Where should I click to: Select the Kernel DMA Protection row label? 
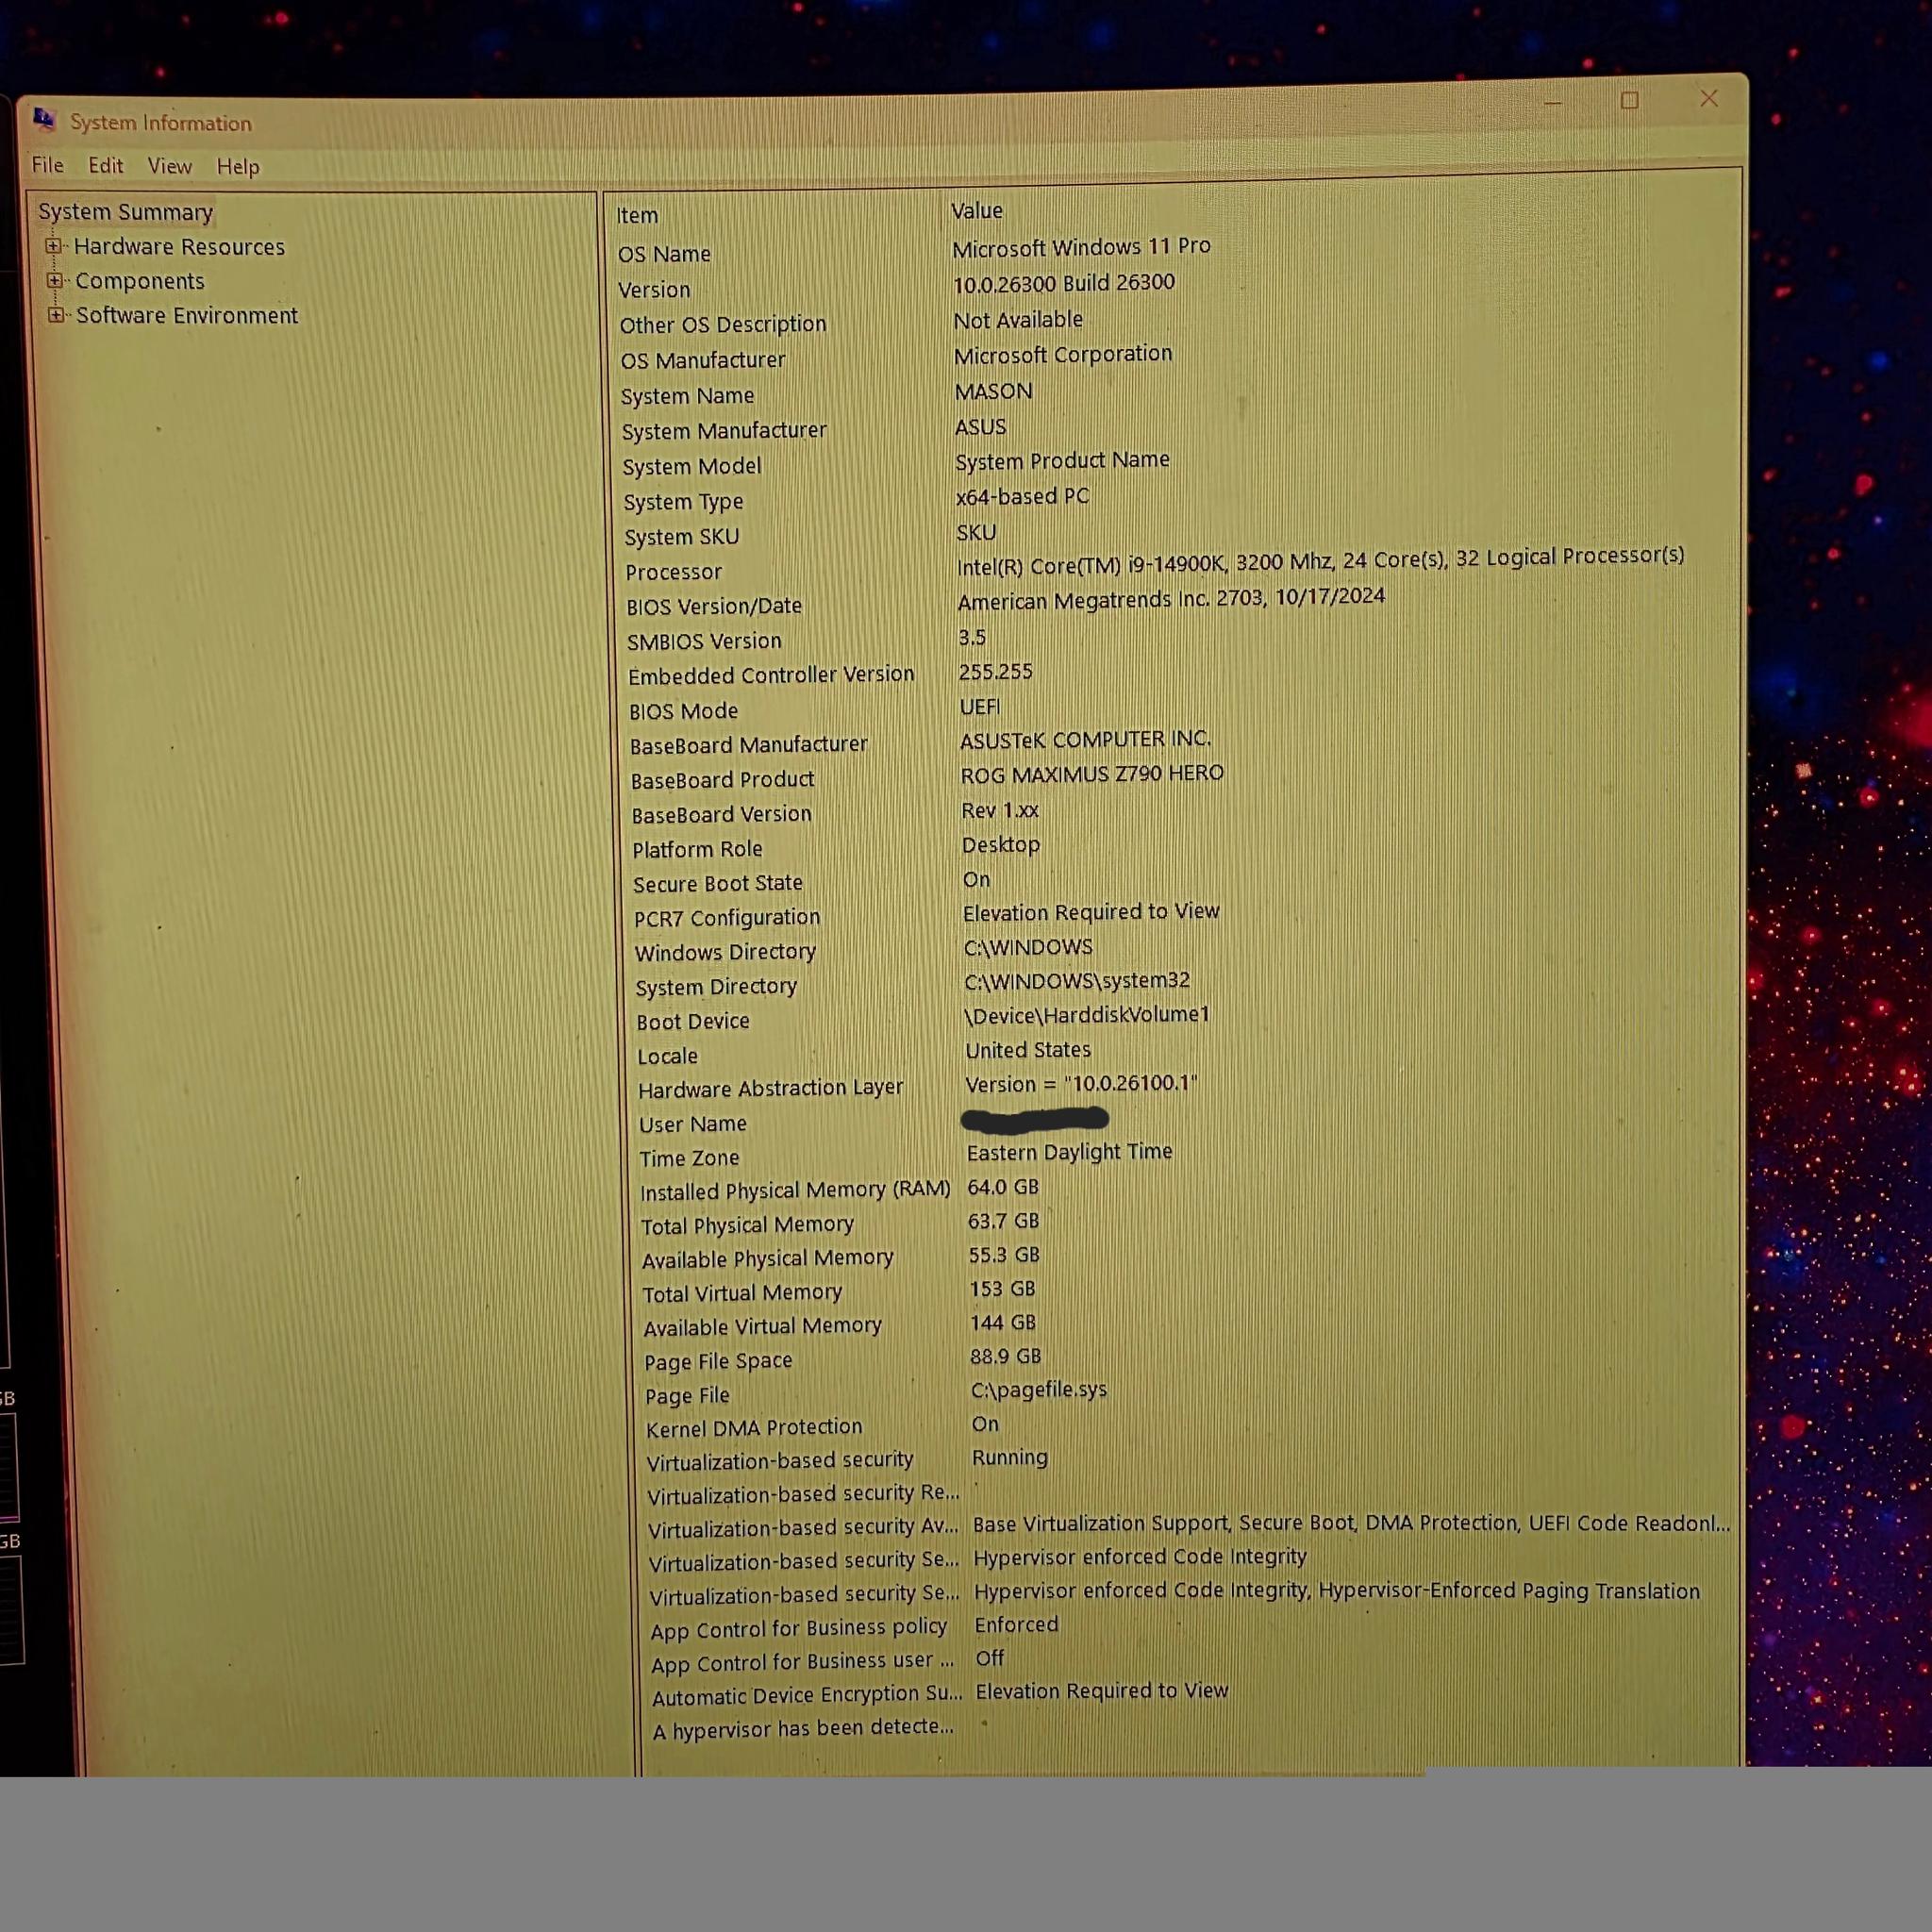754,1428
